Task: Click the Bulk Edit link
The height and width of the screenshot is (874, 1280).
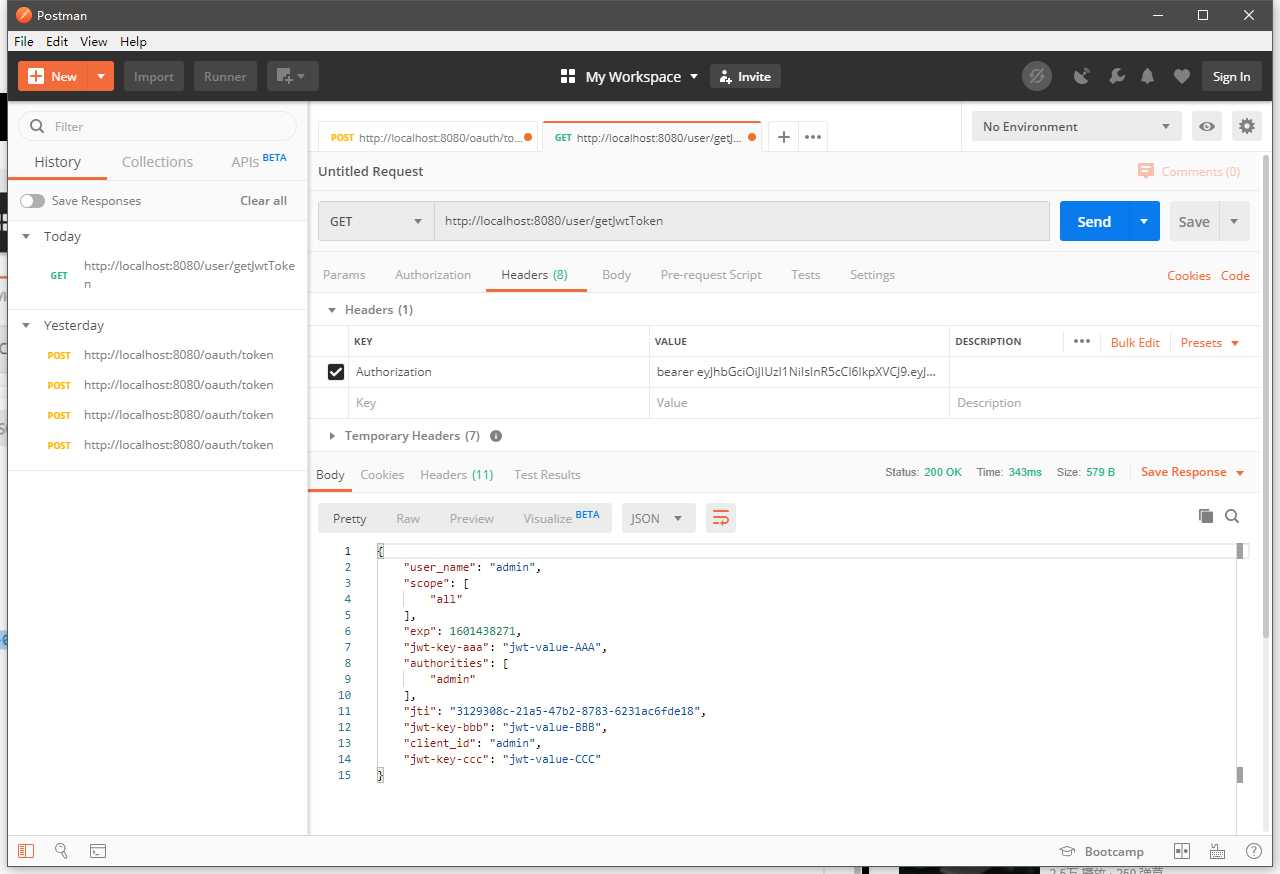Action: click(x=1135, y=342)
